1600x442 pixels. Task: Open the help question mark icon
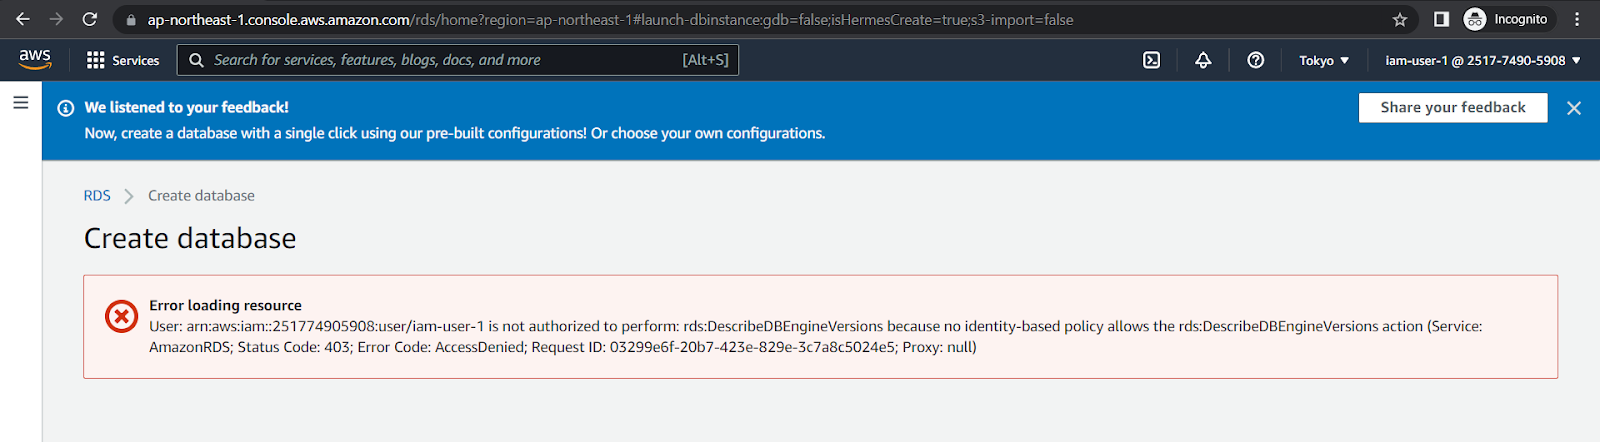[x=1256, y=60]
